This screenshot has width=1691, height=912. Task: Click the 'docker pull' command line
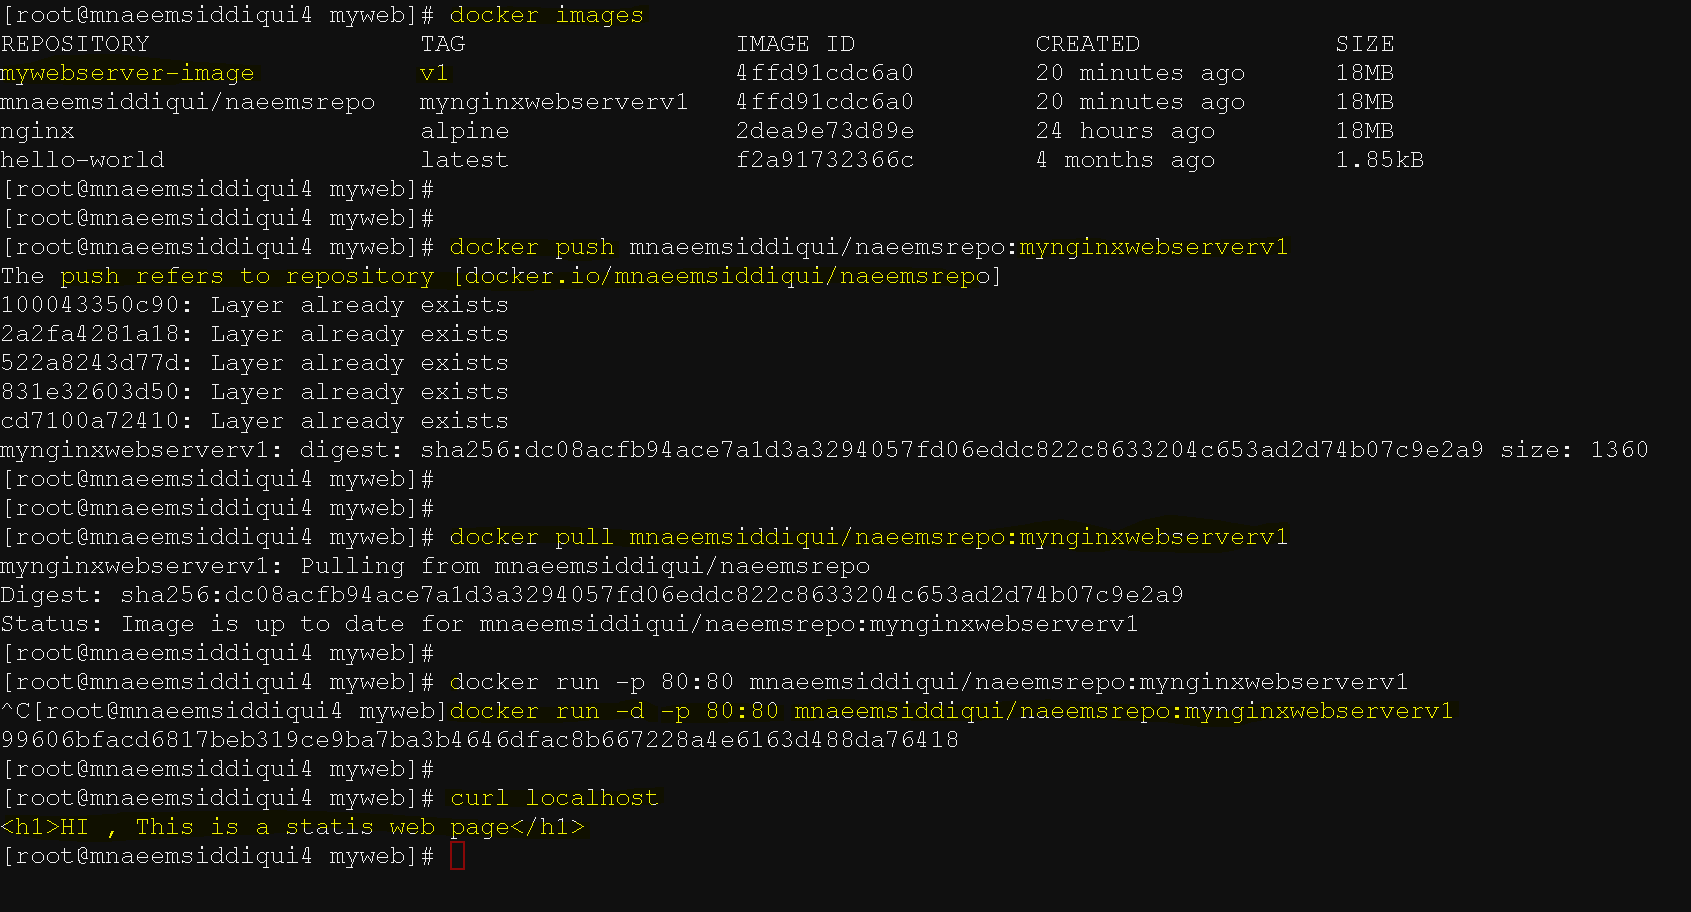[868, 537]
